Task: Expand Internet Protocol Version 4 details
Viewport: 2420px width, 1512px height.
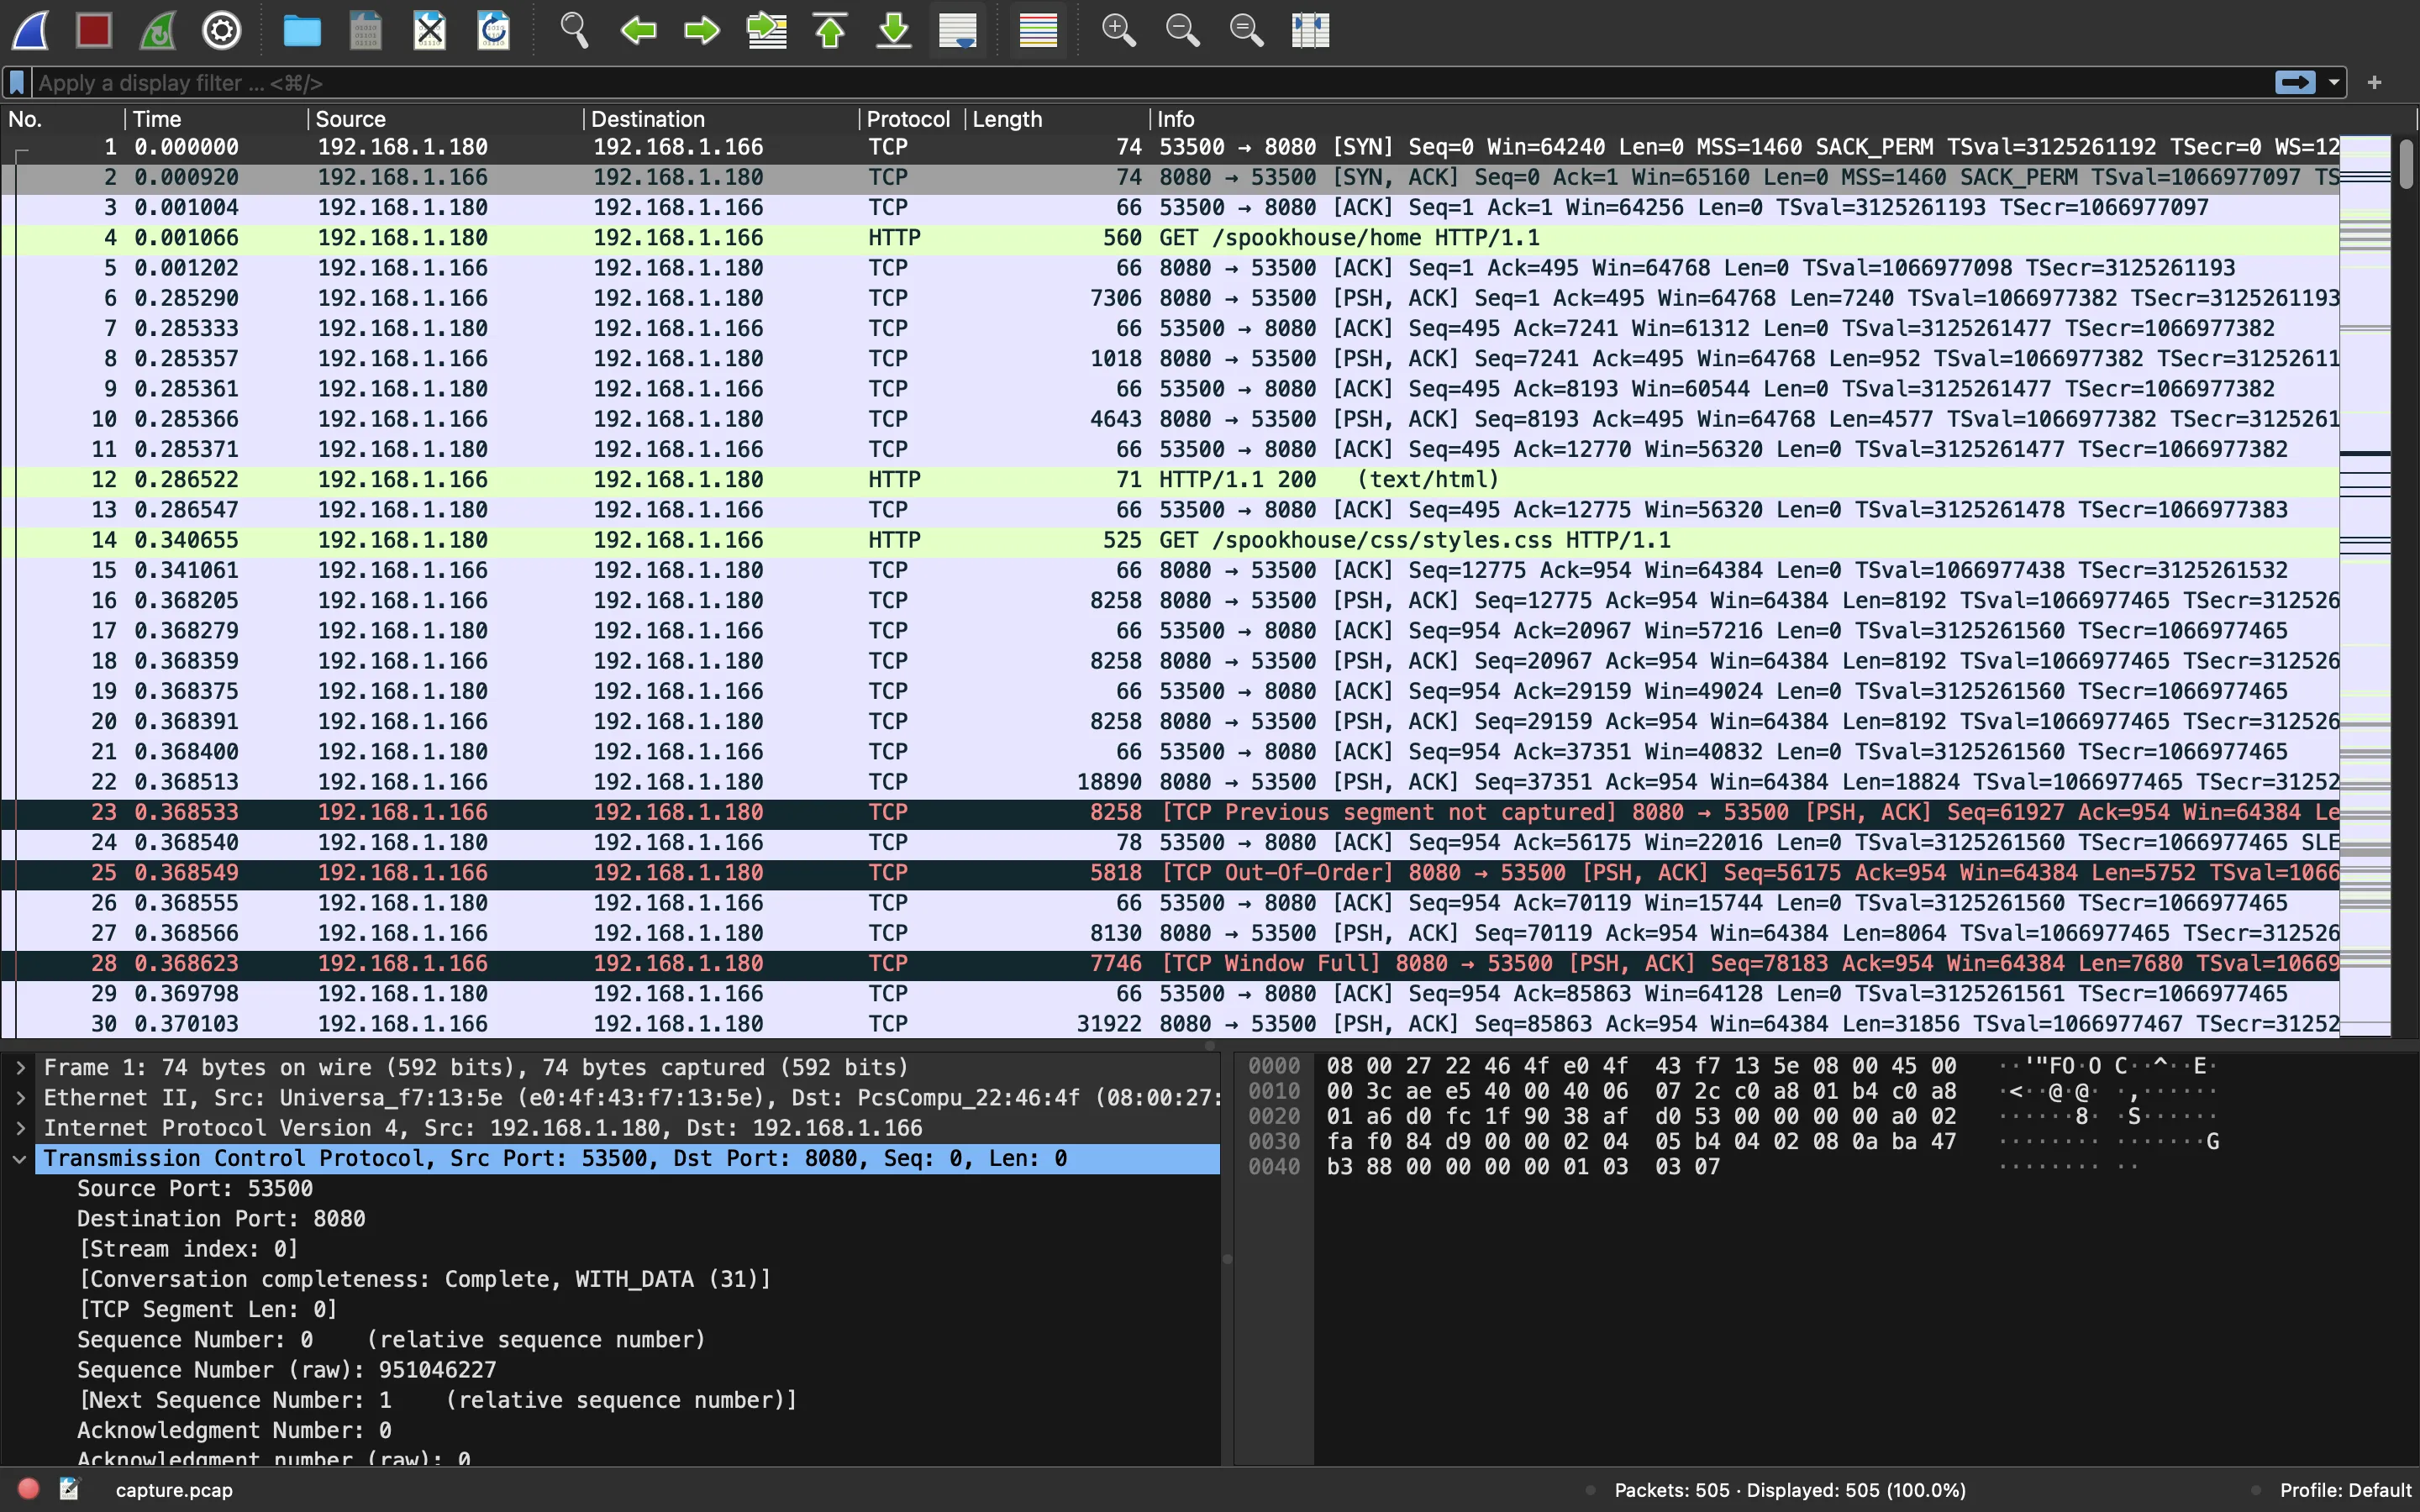Action: [x=20, y=1128]
